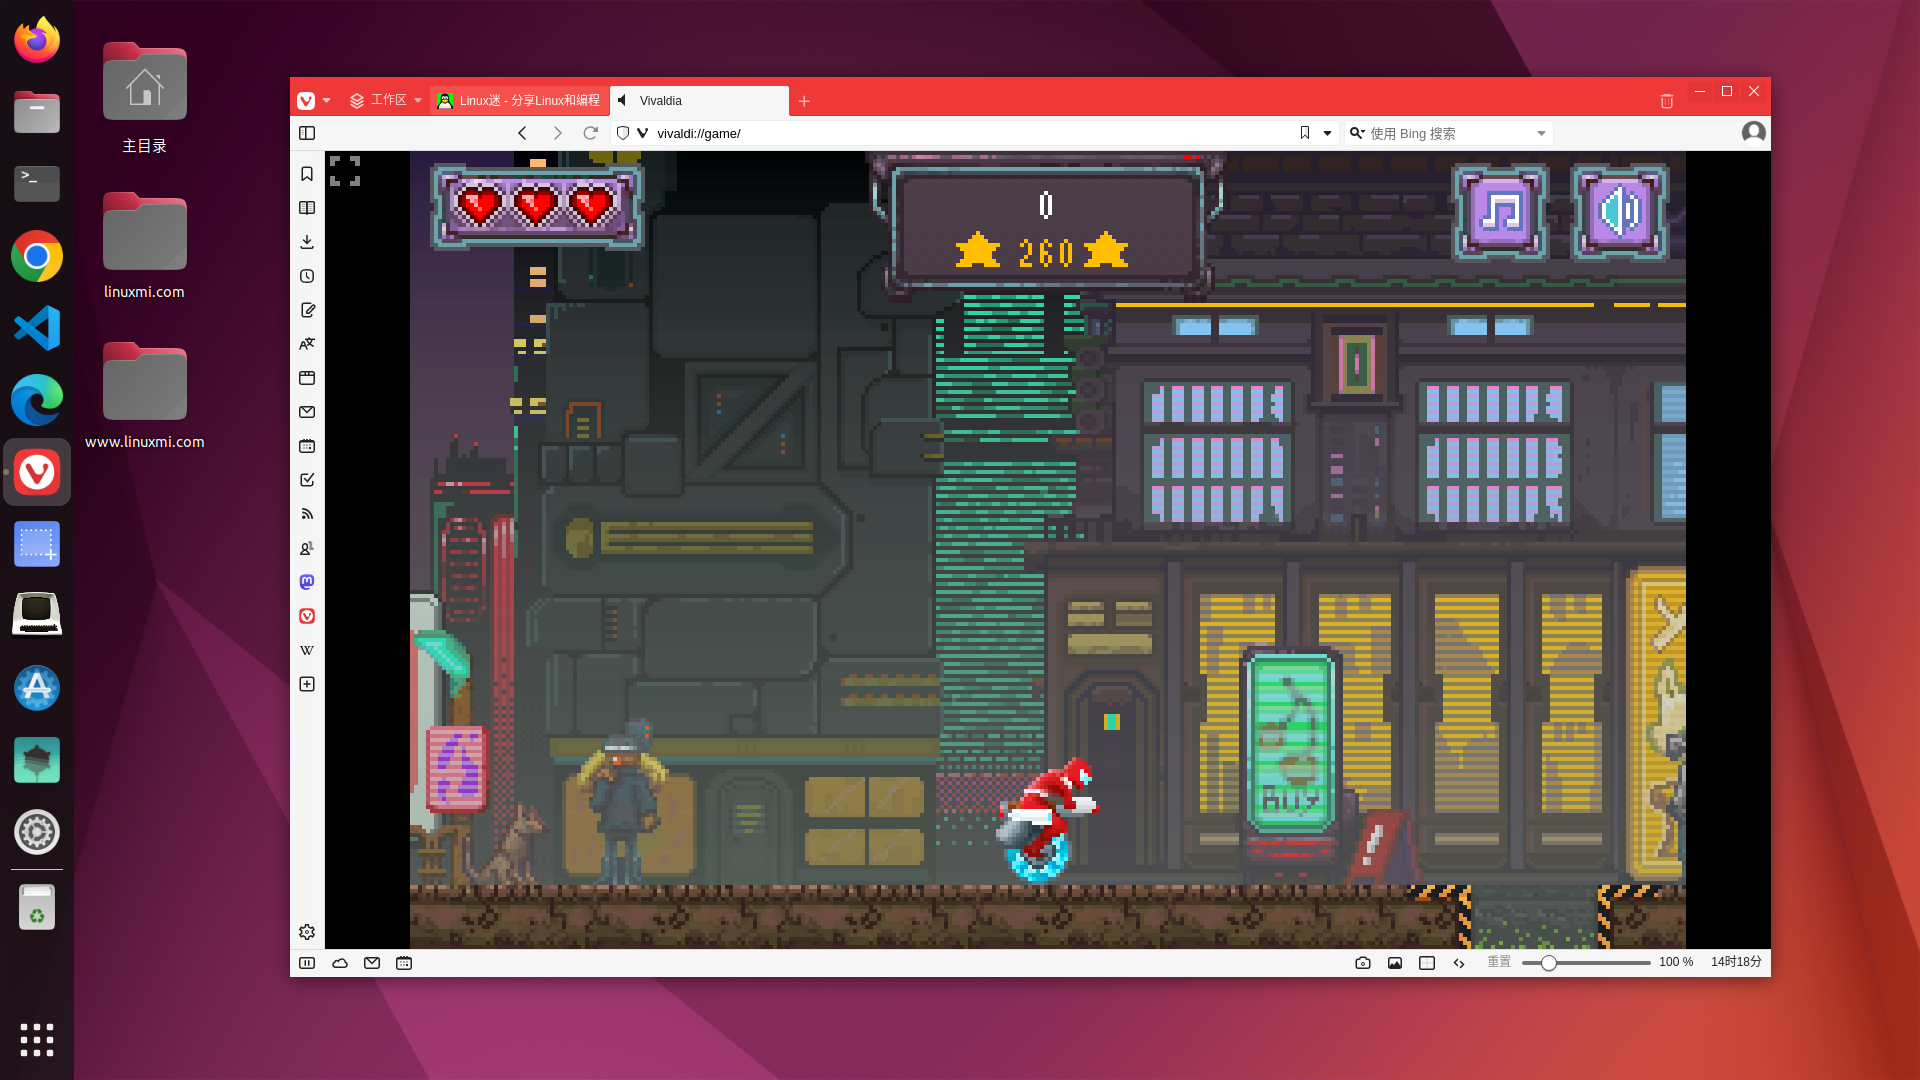1920x1080 pixels.
Task: Open Google Chrome from the dock
Action: pos(37,256)
